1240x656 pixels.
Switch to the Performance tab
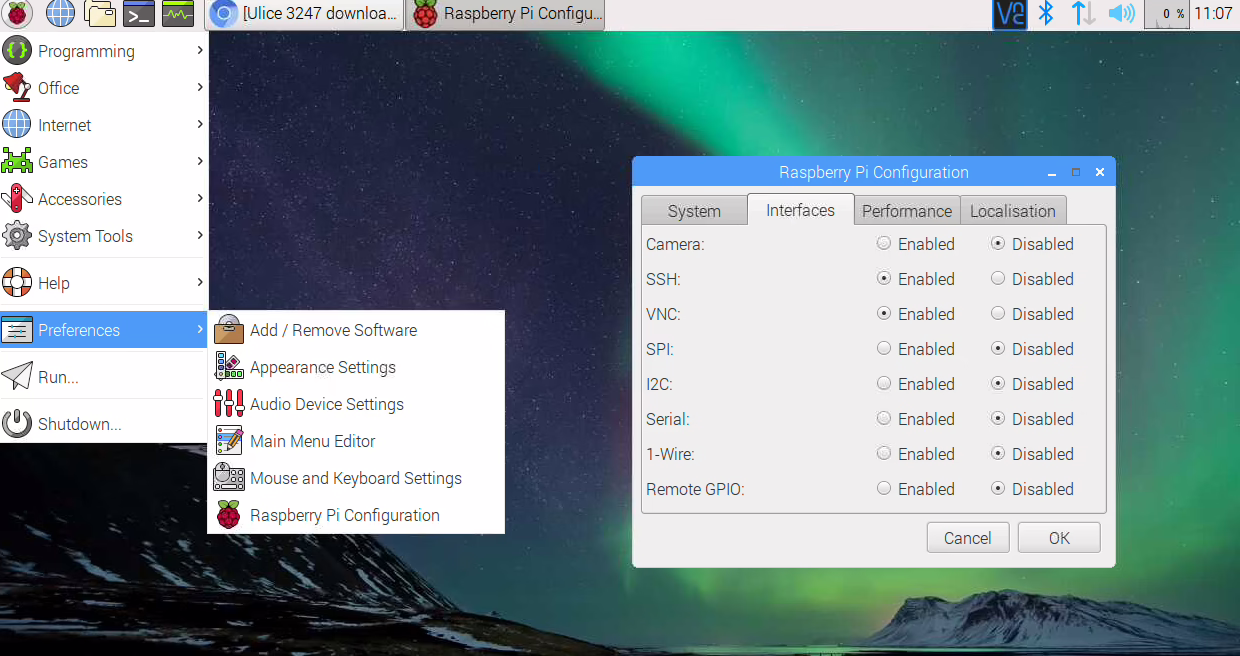pyautogui.click(x=906, y=211)
